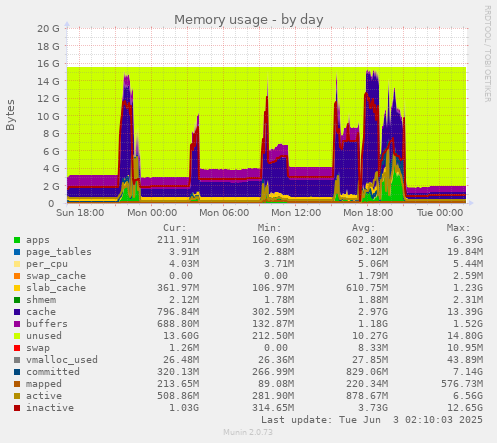Viewport: 497px width, 443px height.
Task: Click the green apps legend color swatch
Action: [17, 240]
